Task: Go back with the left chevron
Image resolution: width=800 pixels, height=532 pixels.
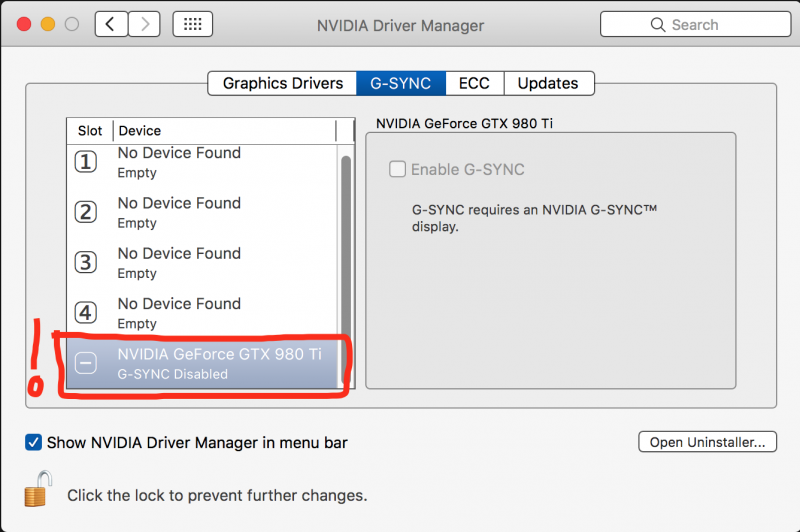Action: point(110,25)
